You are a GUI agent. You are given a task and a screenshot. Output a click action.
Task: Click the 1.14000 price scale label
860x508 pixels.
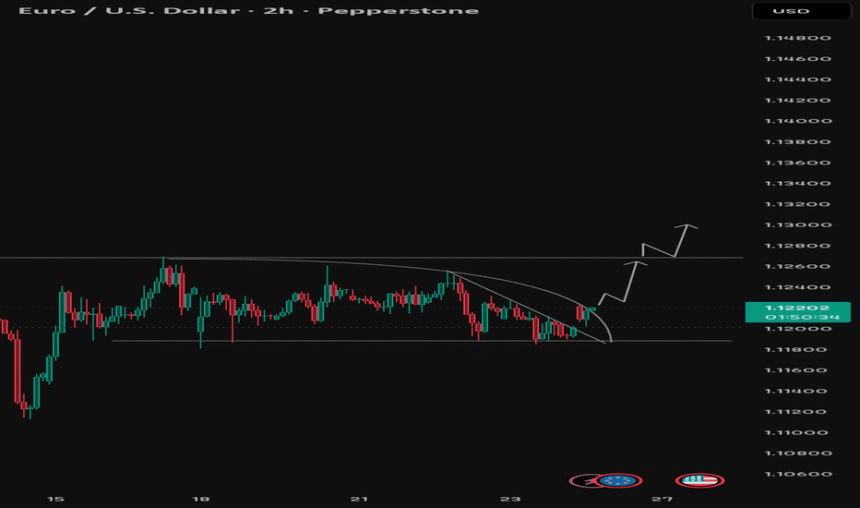[x=798, y=121]
